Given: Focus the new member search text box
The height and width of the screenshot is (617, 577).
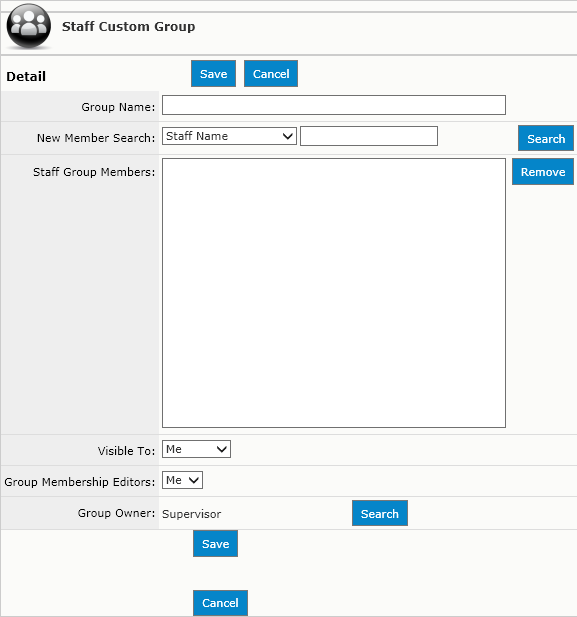Looking at the screenshot, I should pos(369,136).
